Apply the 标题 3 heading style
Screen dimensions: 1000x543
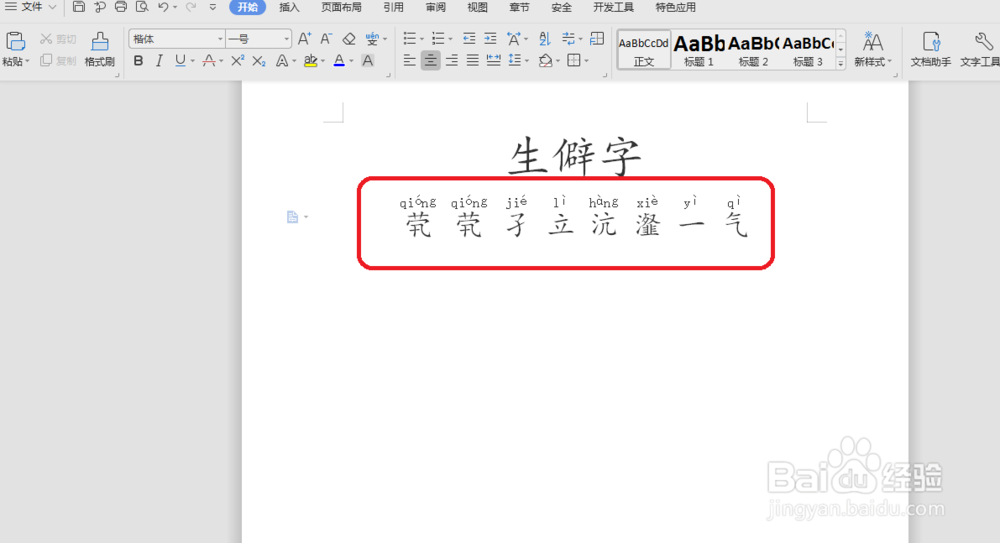pos(808,49)
